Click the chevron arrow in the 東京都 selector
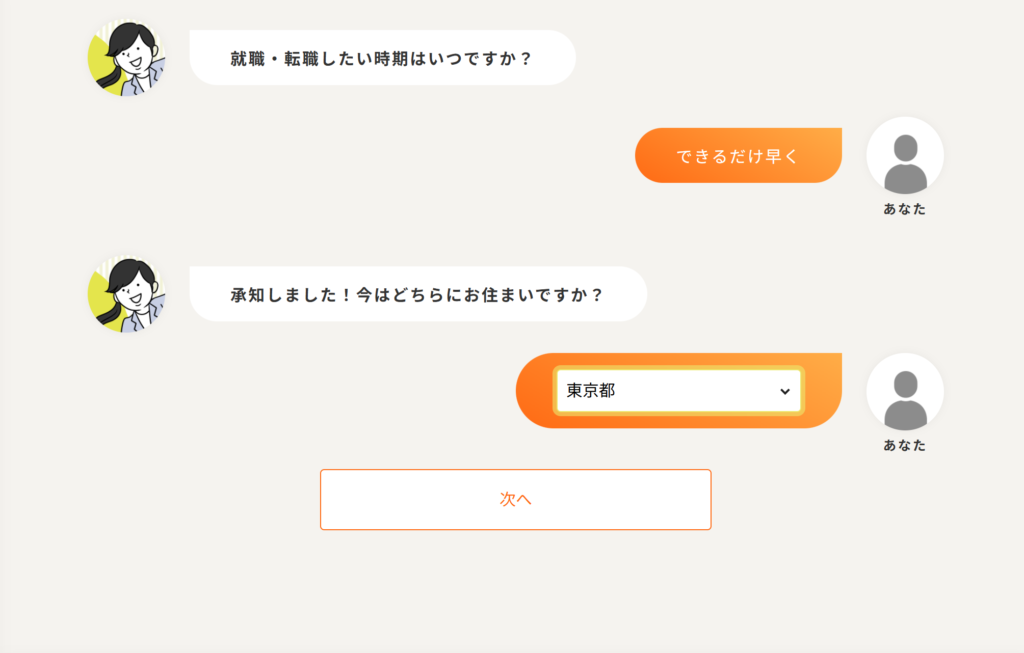The height and width of the screenshot is (653, 1024). (x=785, y=392)
